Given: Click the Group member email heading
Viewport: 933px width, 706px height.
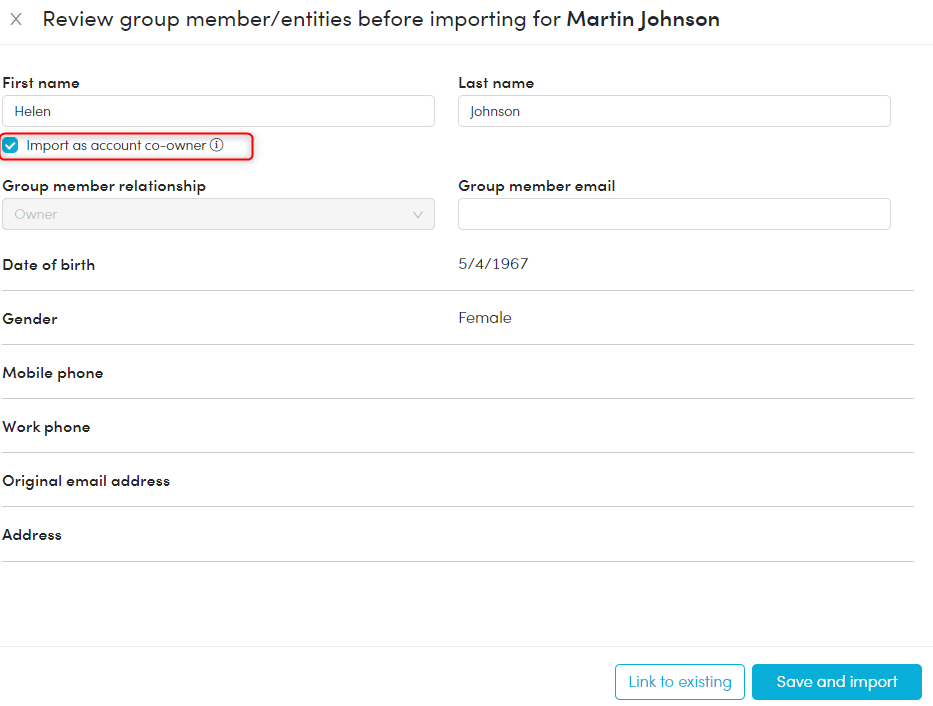Looking at the screenshot, I should [x=536, y=186].
